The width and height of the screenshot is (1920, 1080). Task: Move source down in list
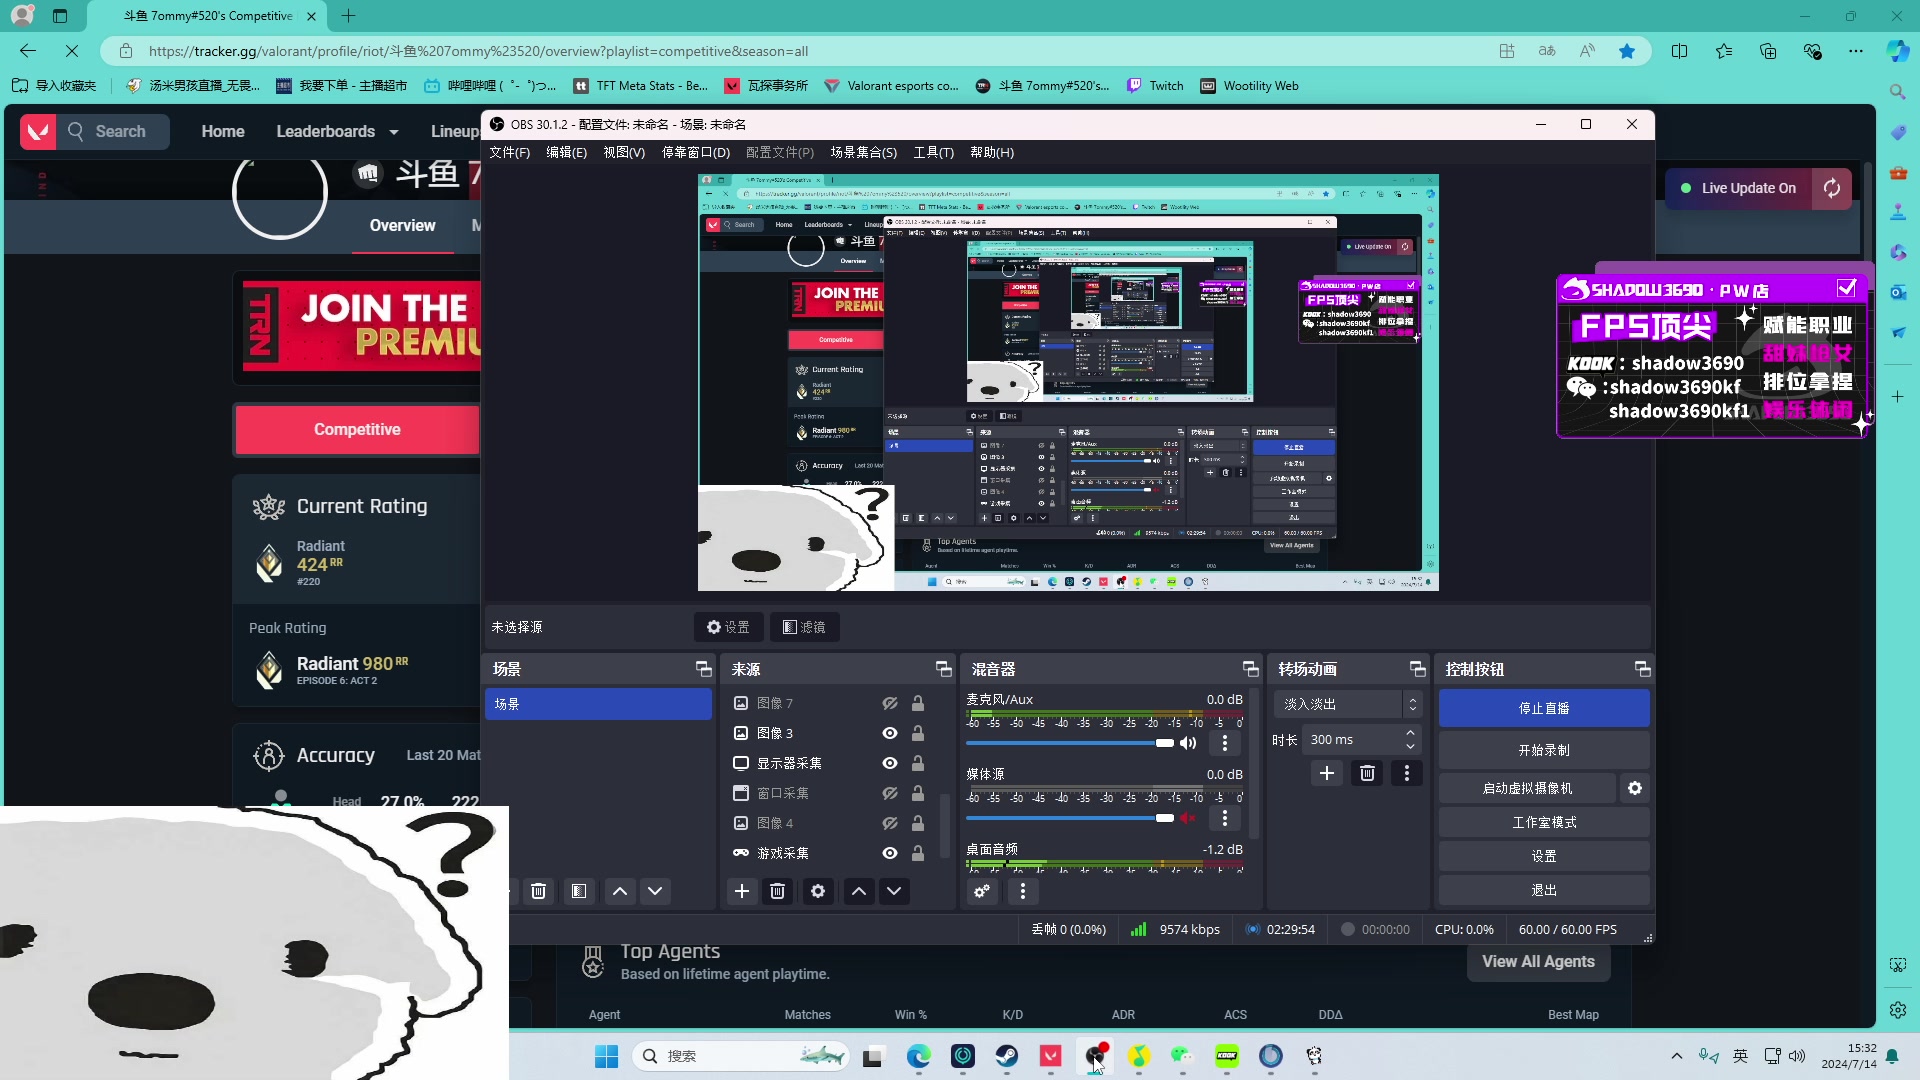894,891
